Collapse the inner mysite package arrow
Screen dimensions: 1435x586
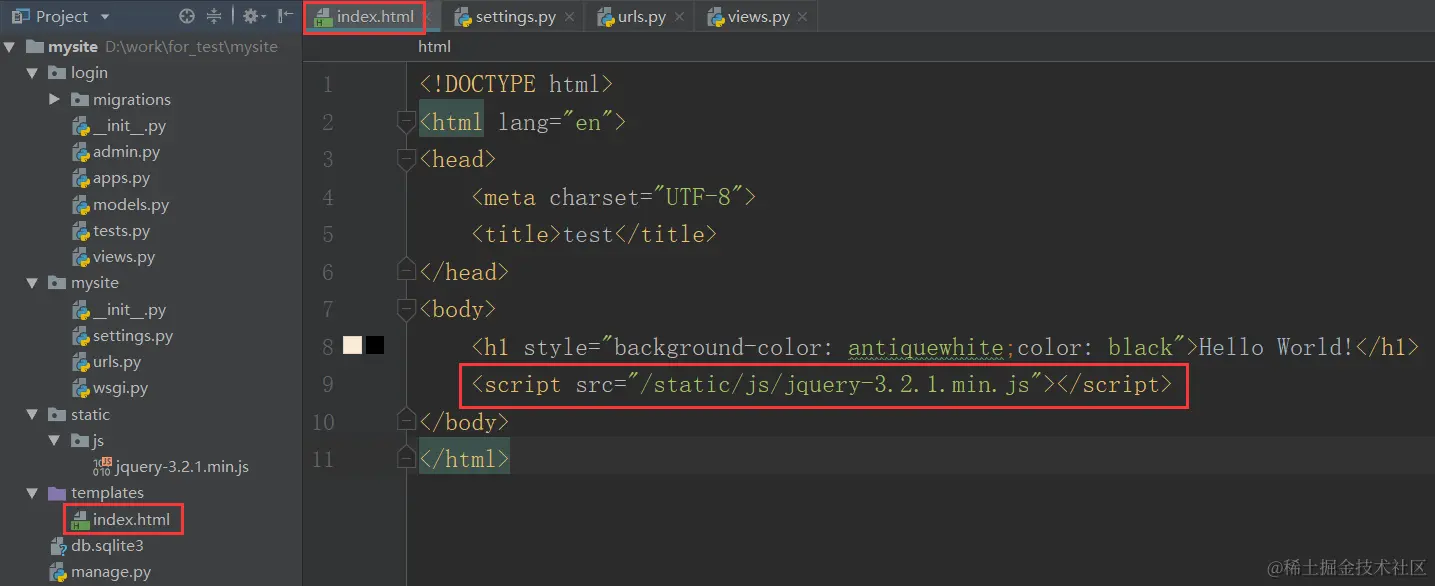(x=33, y=283)
